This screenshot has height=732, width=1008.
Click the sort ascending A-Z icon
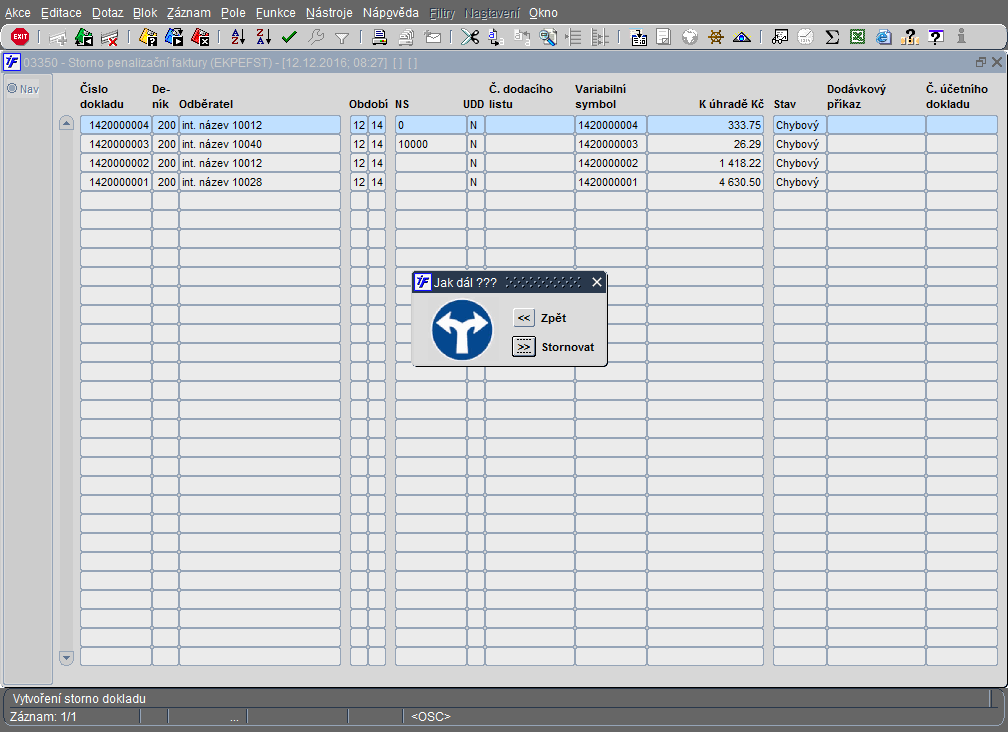point(238,37)
